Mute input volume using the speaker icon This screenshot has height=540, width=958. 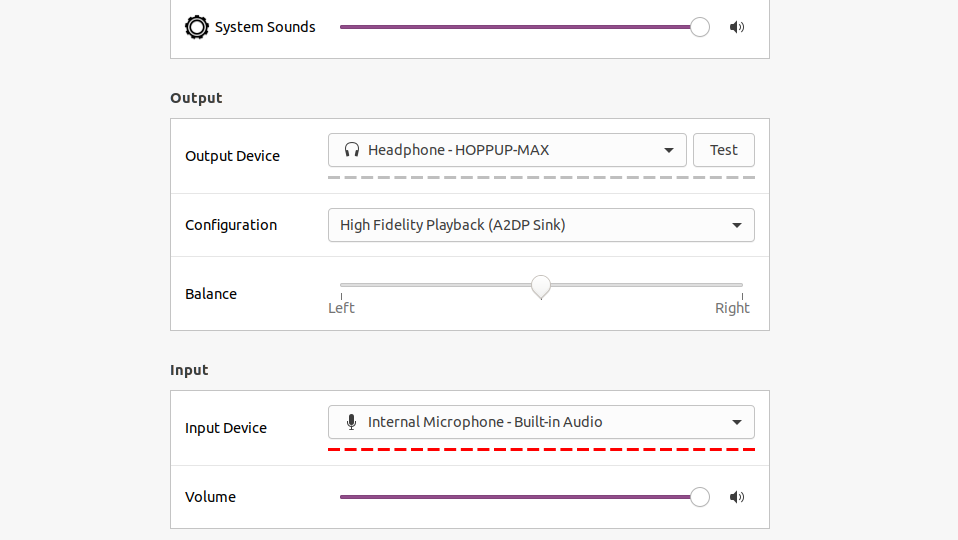click(737, 497)
